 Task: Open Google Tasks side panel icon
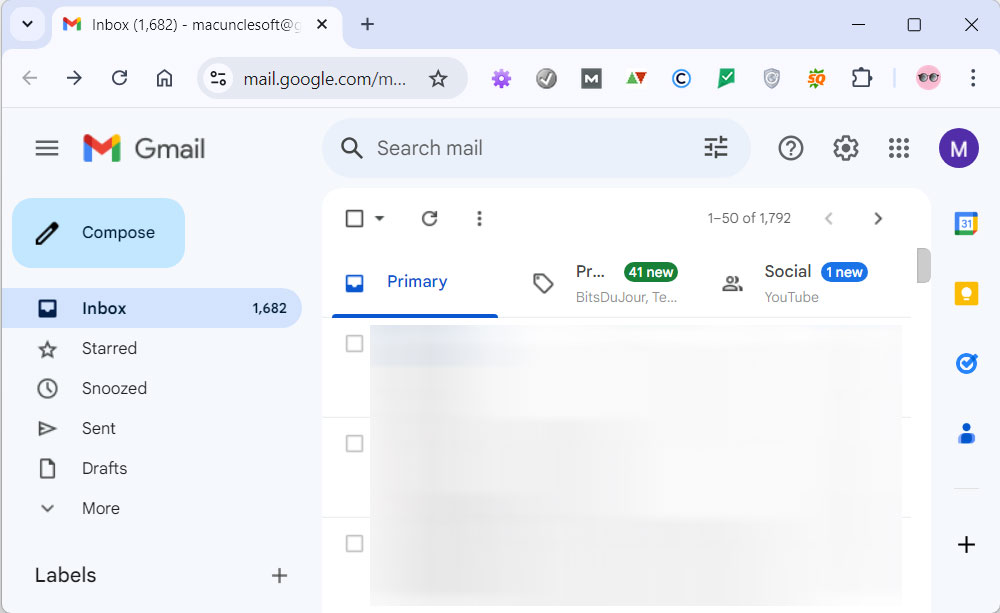click(966, 363)
